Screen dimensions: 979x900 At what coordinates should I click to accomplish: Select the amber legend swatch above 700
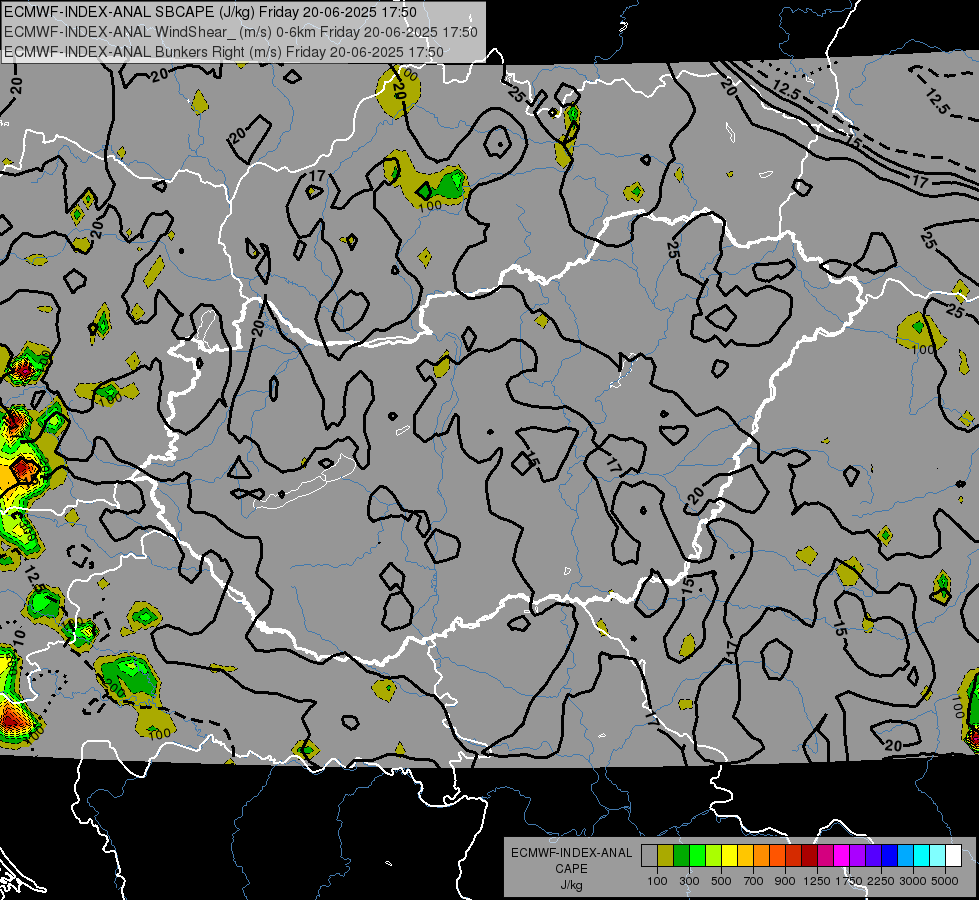click(x=745, y=856)
